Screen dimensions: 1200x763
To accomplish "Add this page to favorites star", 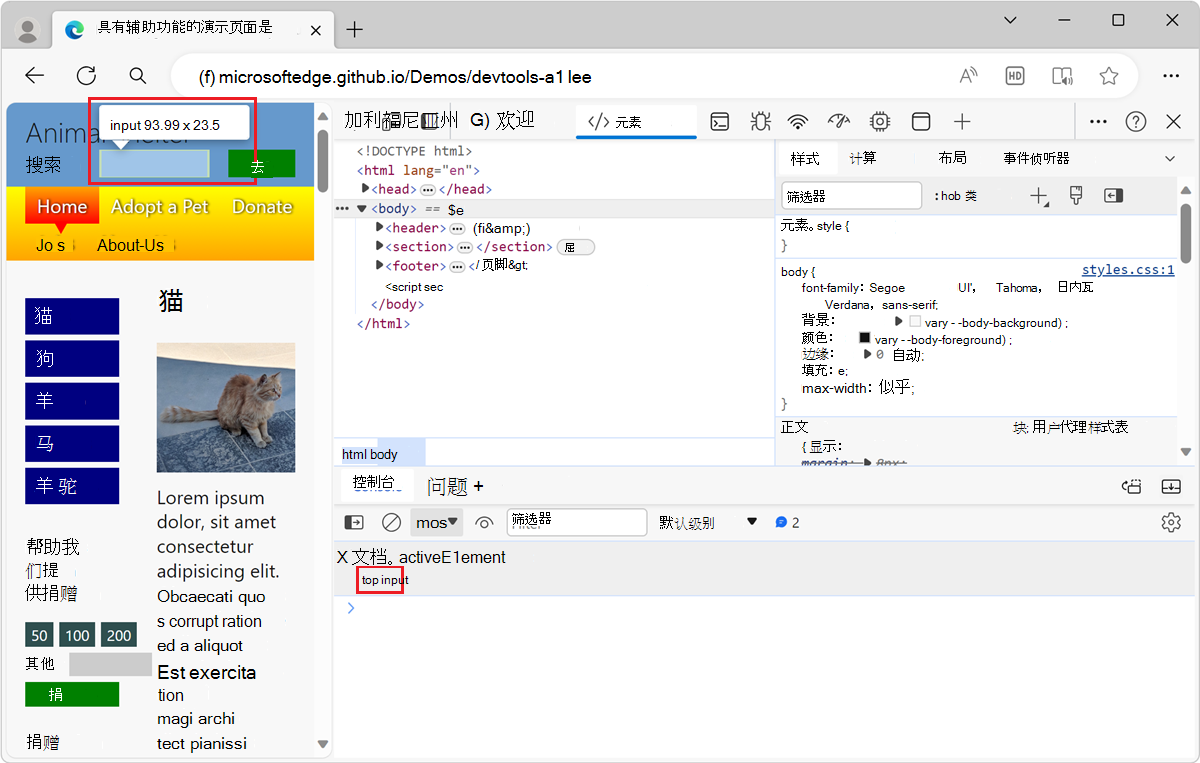I will pyautogui.click(x=1108, y=76).
